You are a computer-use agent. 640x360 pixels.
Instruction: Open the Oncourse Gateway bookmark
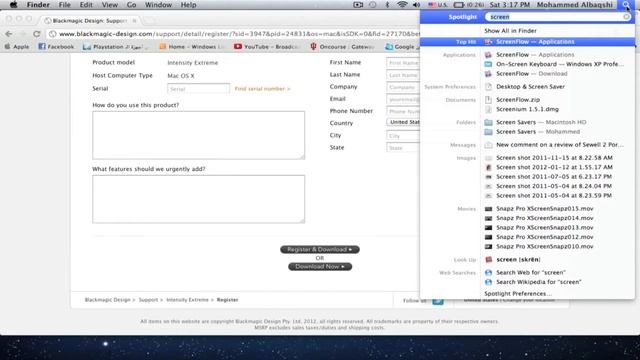pyautogui.click(x=342, y=47)
